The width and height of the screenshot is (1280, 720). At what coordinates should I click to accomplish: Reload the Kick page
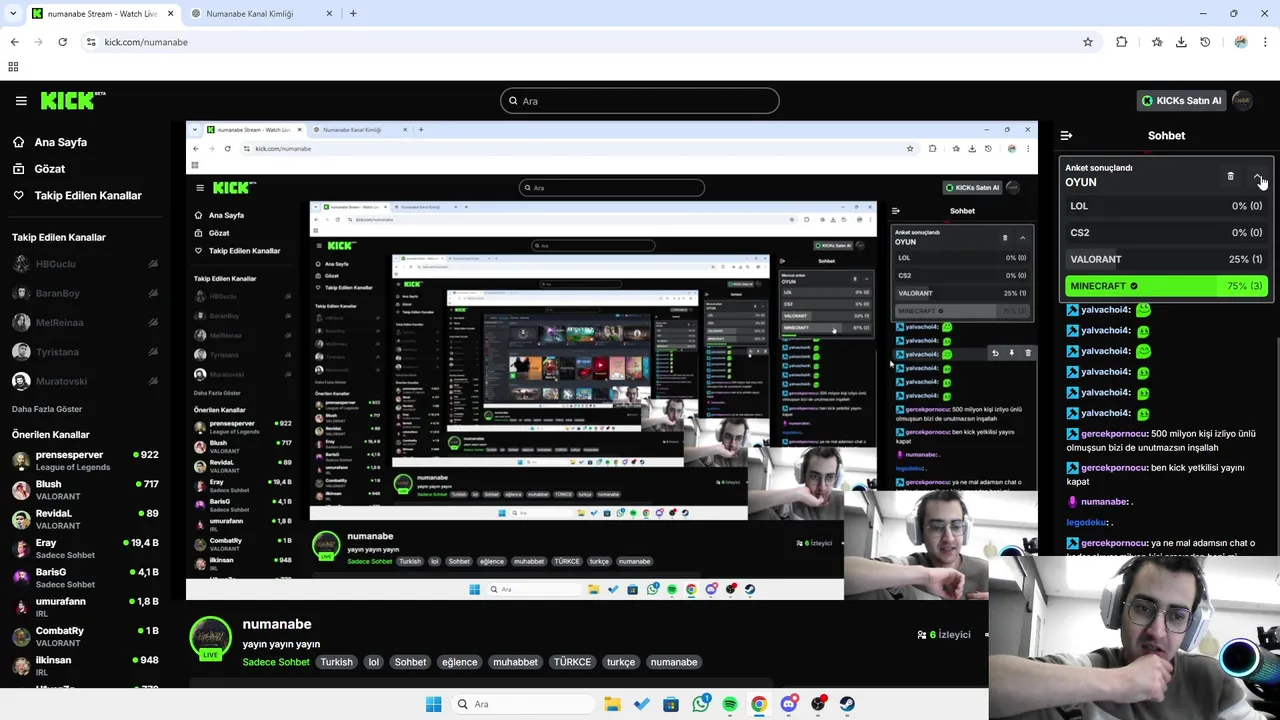tap(62, 42)
